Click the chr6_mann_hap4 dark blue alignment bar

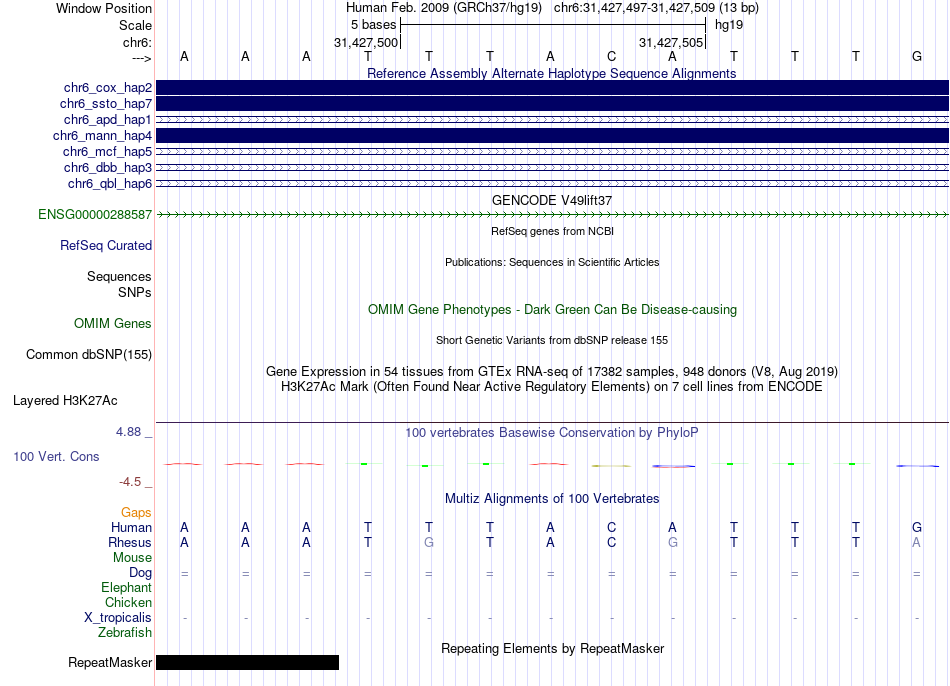(x=552, y=136)
